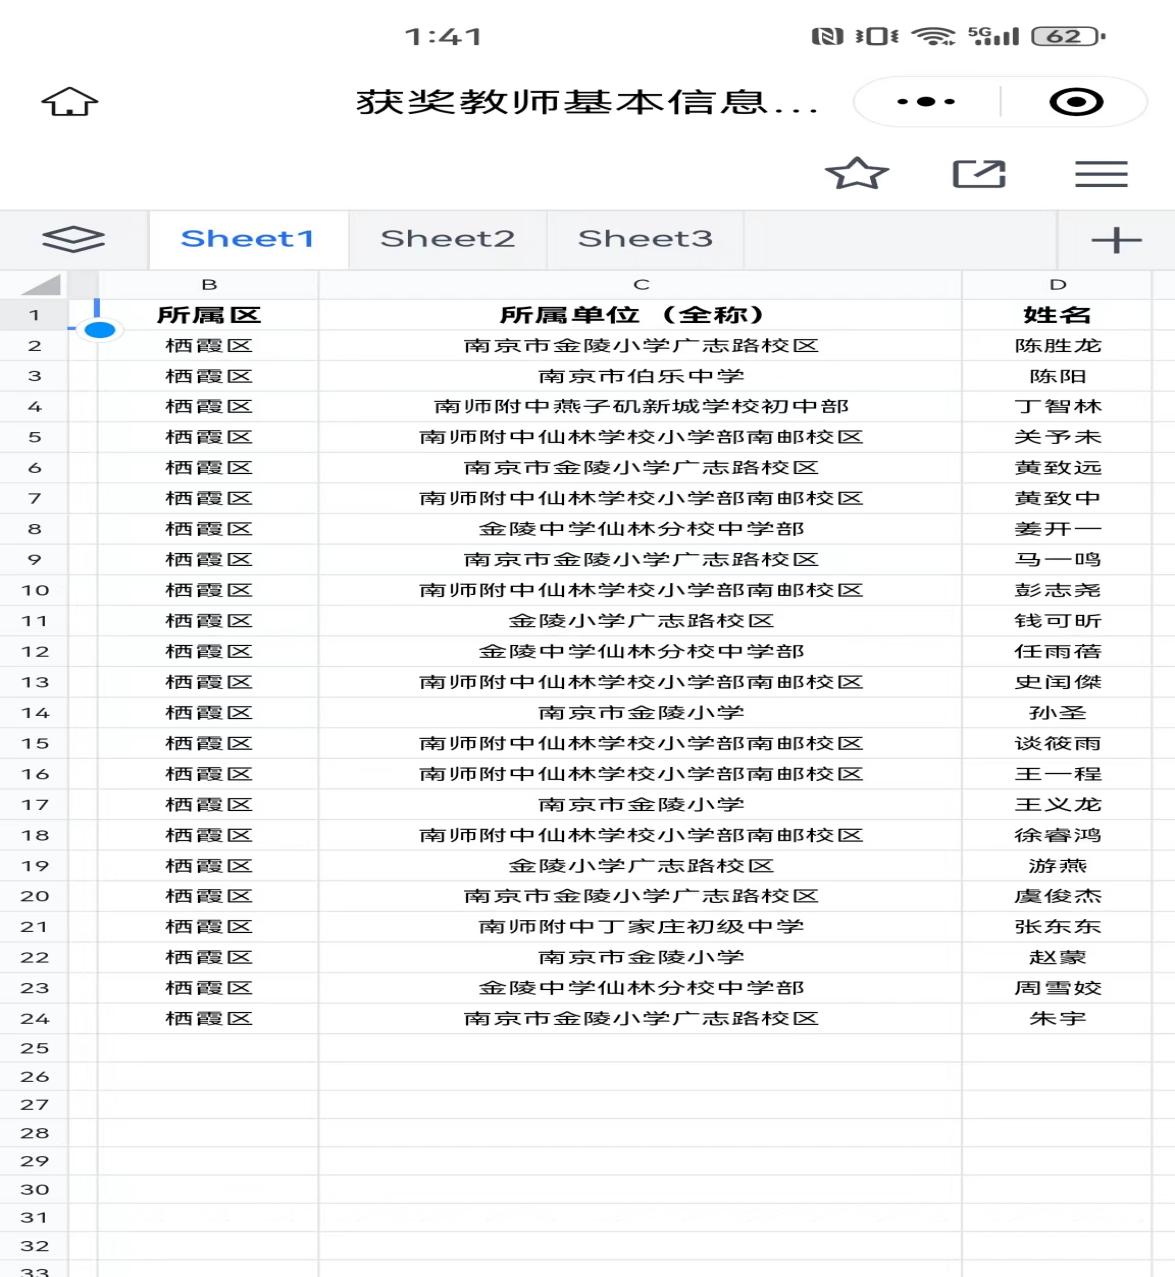This screenshot has height=1277, width=1175.
Task: Switch to the Sheet3 tab
Action: [645, 239]
